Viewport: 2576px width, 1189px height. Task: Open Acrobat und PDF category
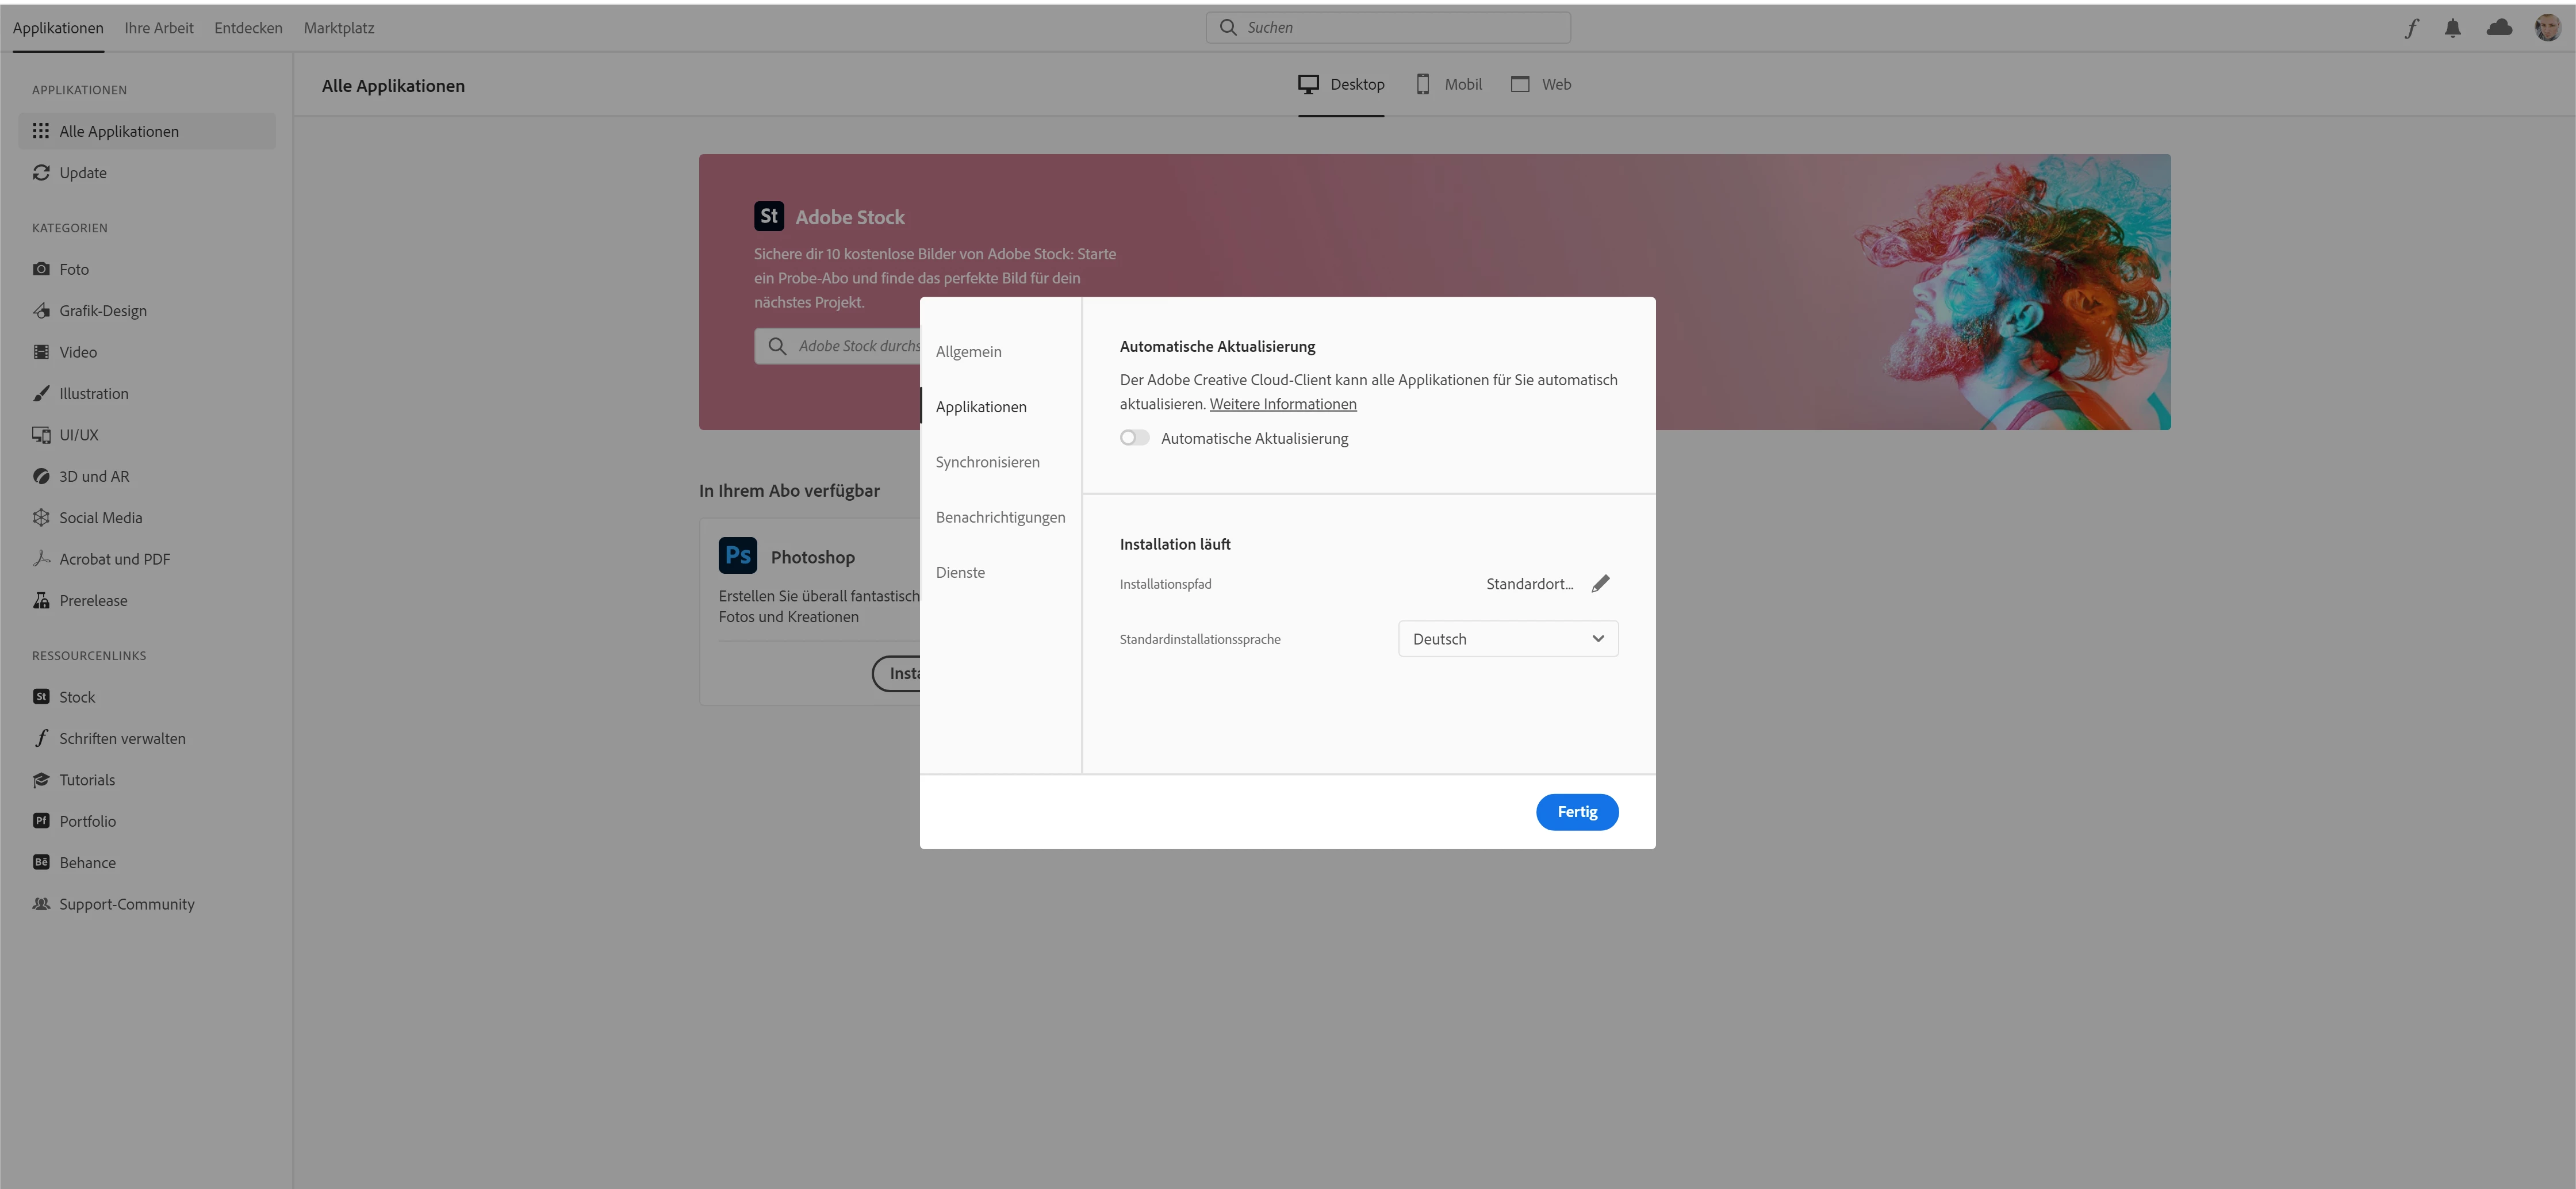pyautogui.click(x=114, y=559)
